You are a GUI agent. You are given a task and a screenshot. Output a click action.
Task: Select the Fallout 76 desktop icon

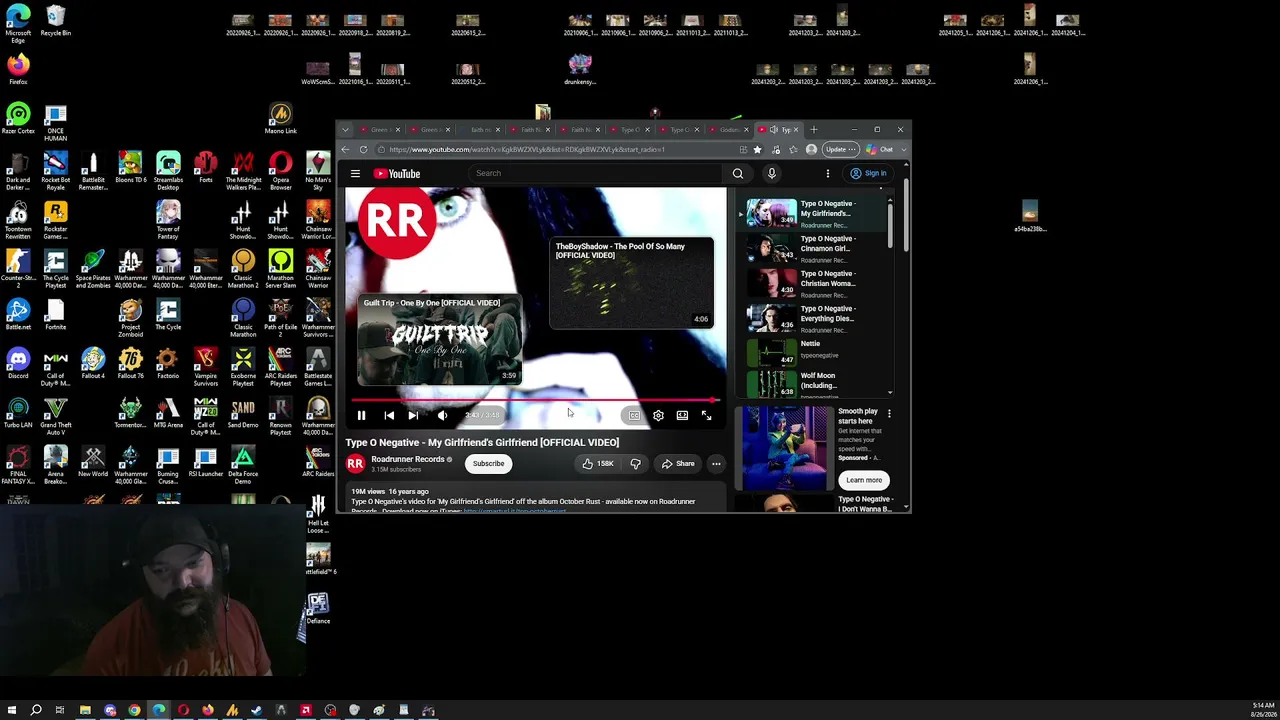[130, 362]
